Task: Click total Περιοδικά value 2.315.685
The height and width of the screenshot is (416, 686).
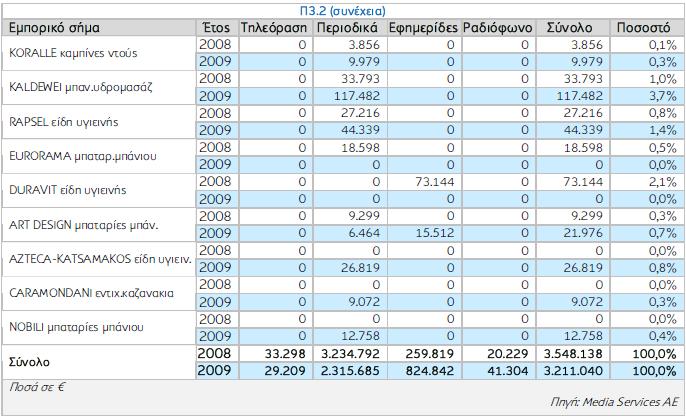Action: pyautogui.click(x=350, y=371)
